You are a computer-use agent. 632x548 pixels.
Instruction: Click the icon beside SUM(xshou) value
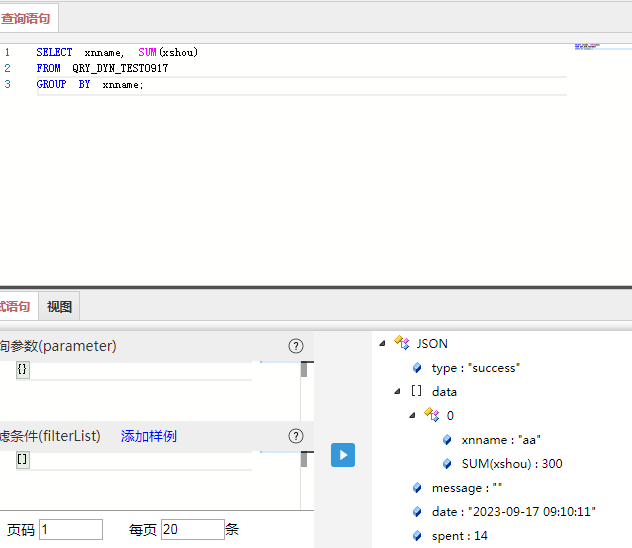pyautogui.click(x=447, y=463)
